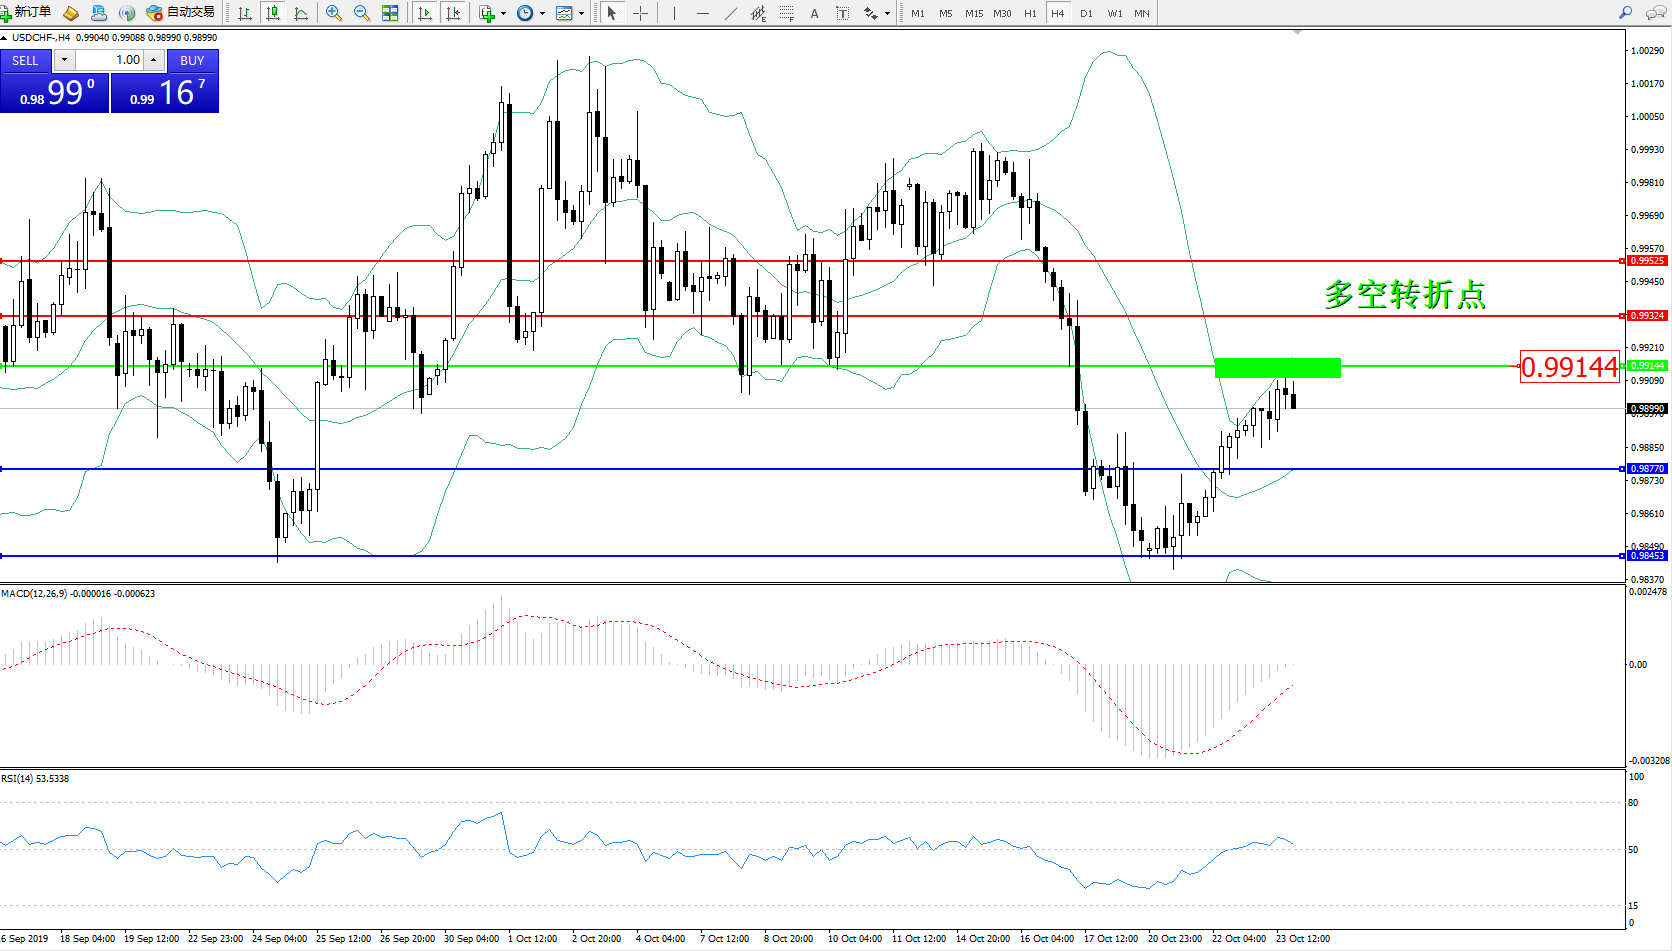Switch to the D1 timeframe
The width and height of the screenshot is (1672, 951).
(x=1086, y=13)
